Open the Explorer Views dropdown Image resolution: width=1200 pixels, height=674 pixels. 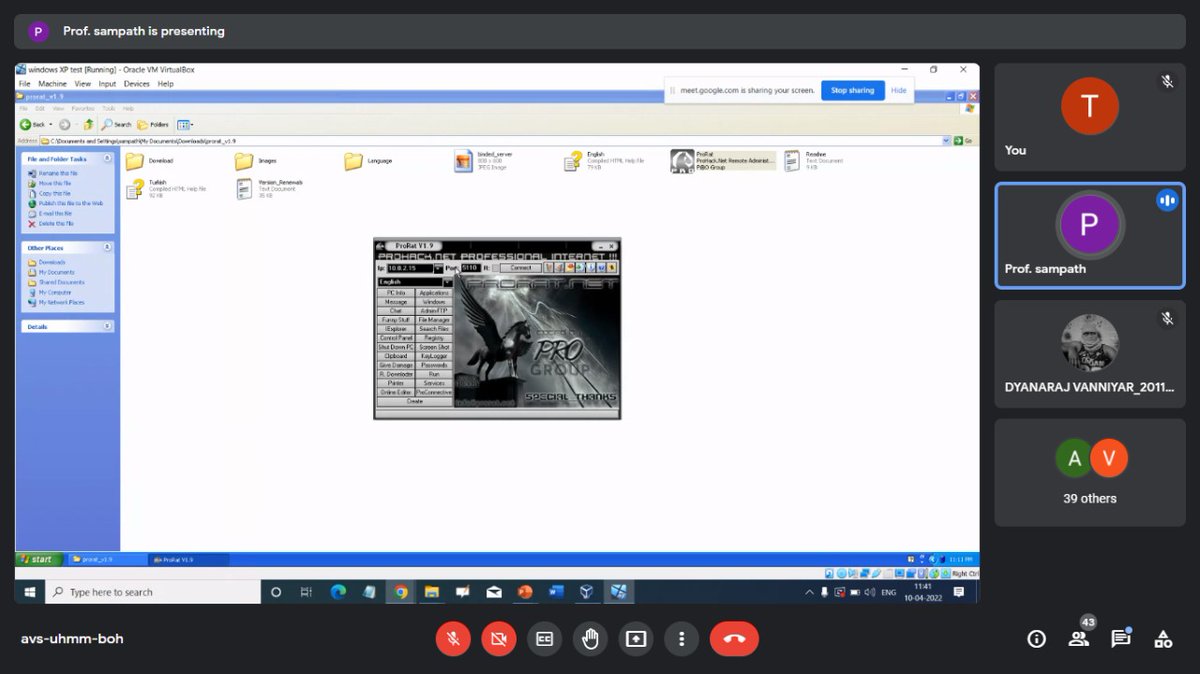[x=184, y=125]
